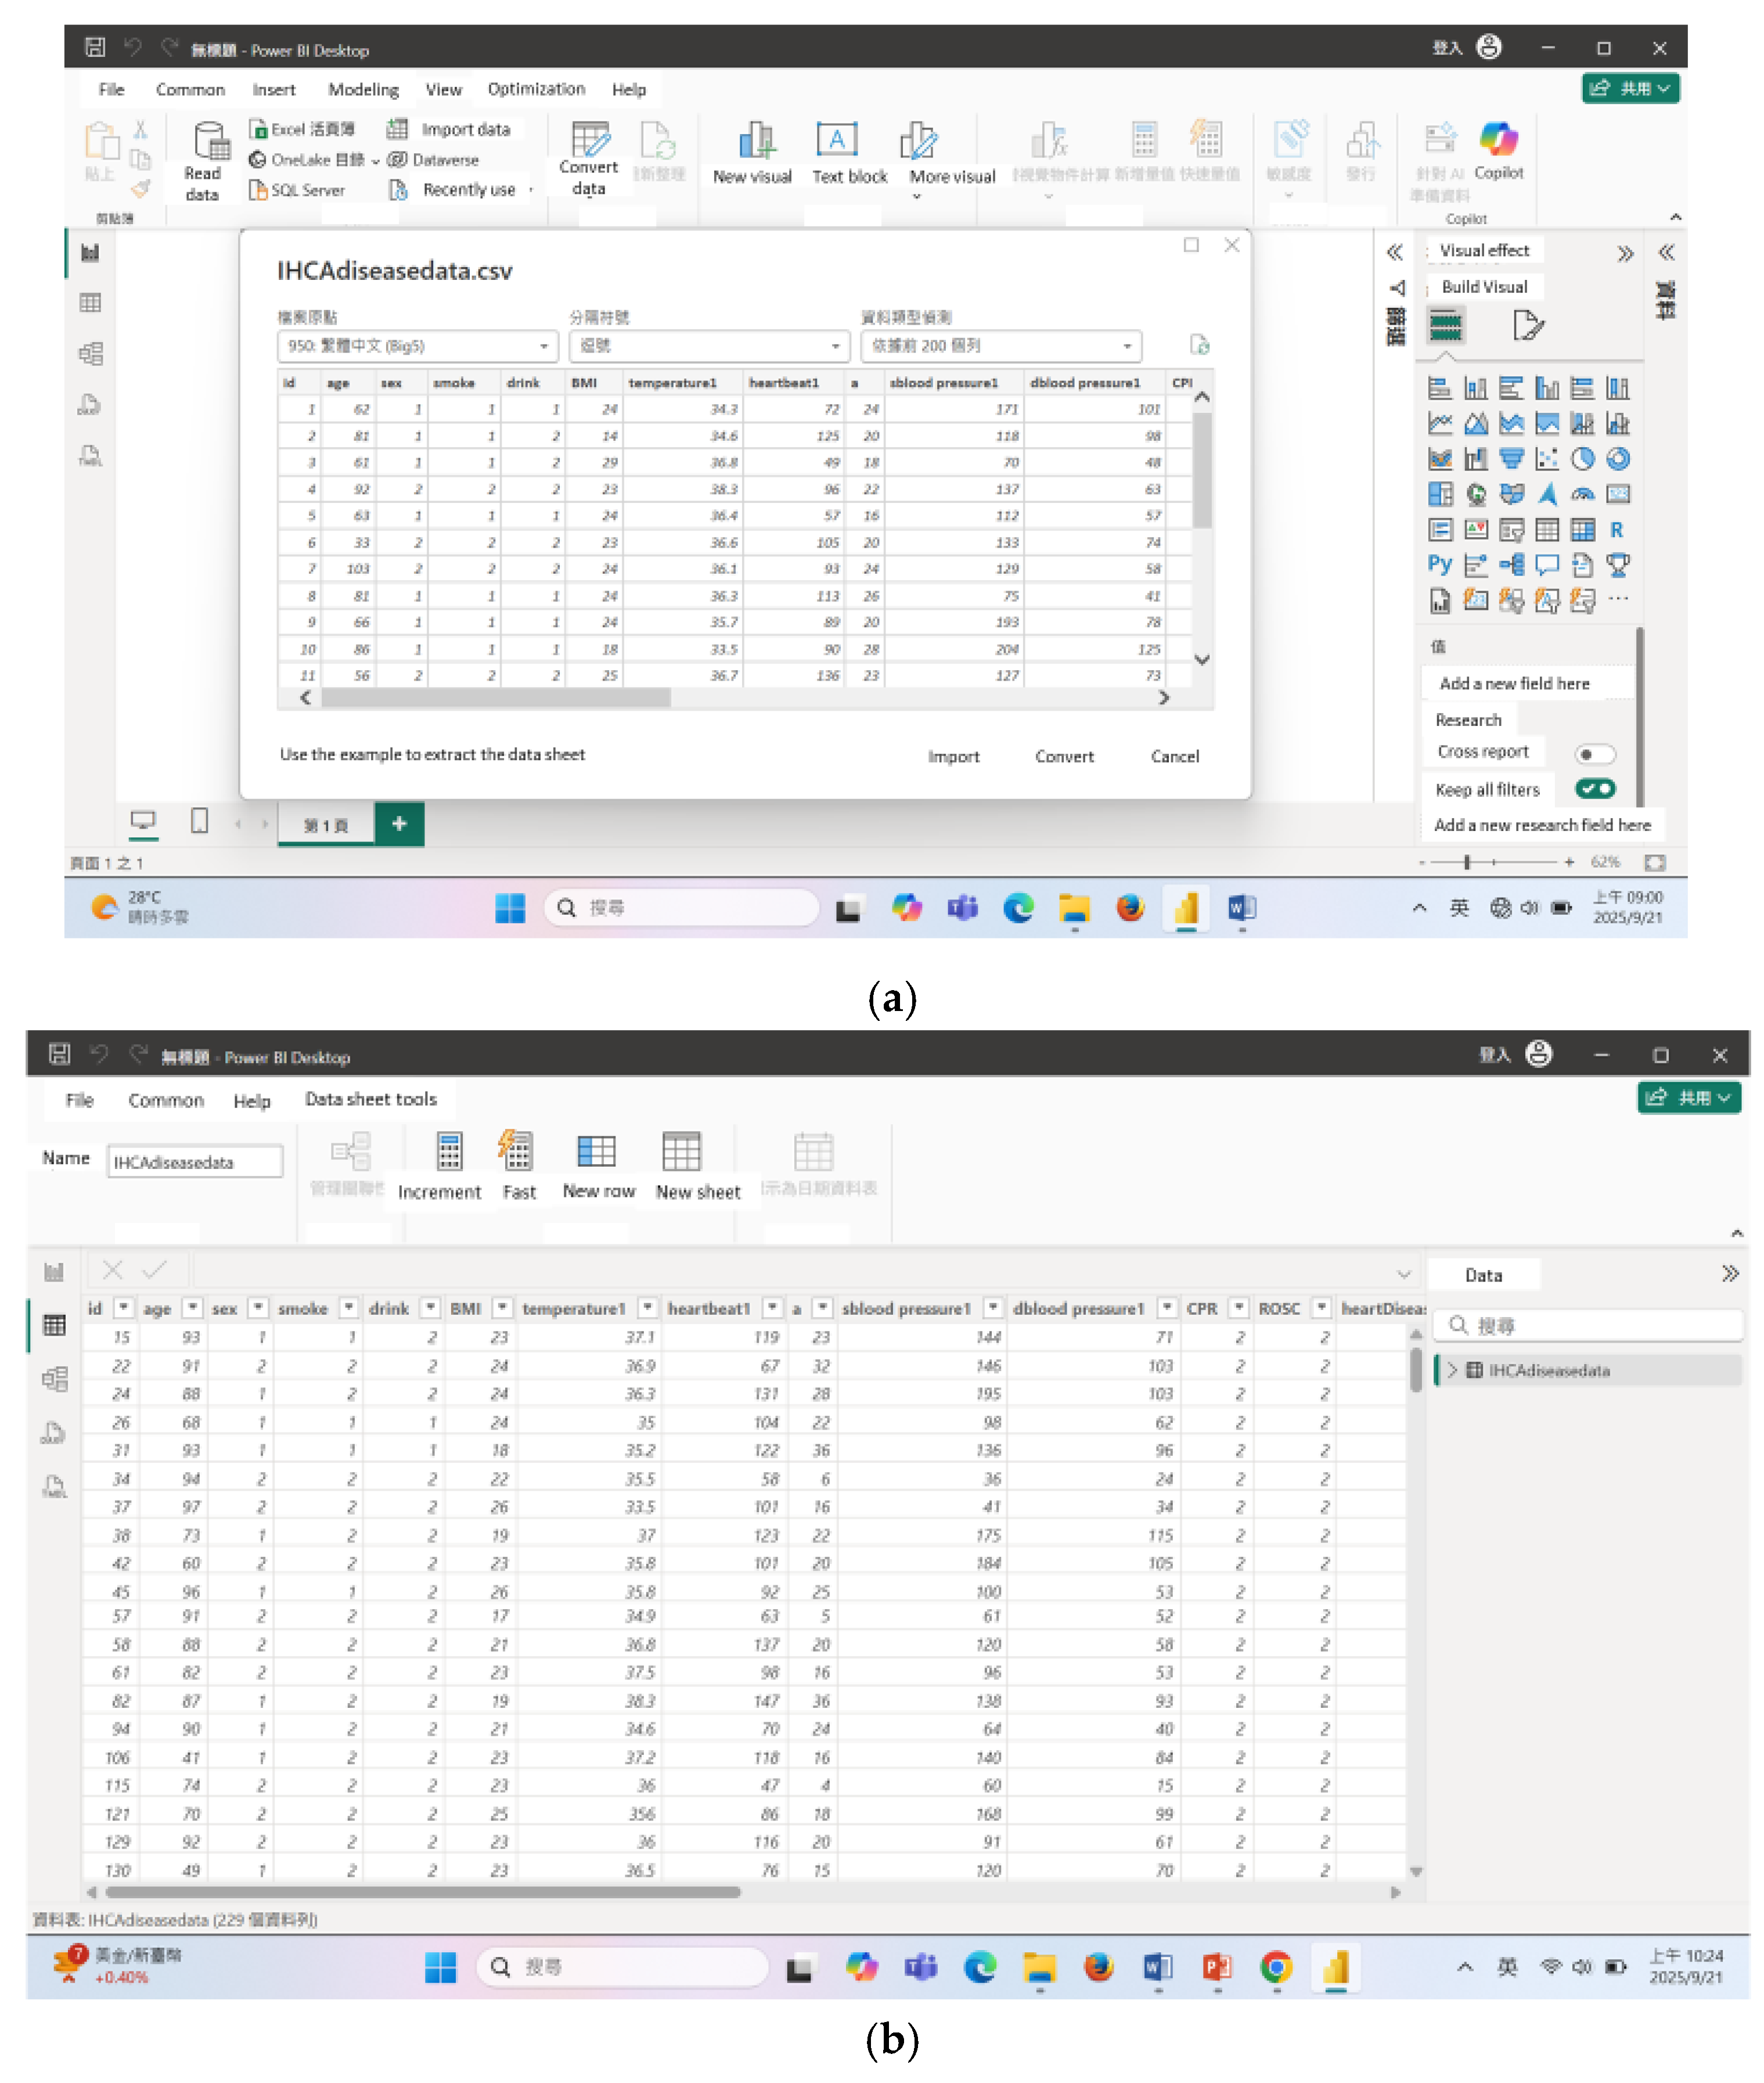Click the Read data ribbon icon
The image size is (1764, 2083).
210,143
